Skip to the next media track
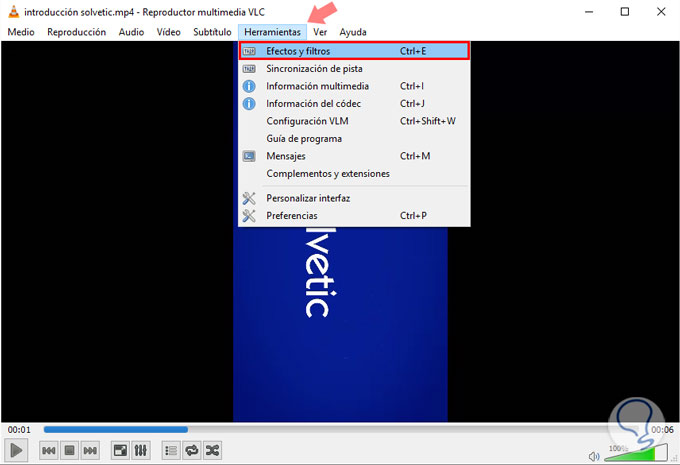Viewport: 680px width, 465px height. [90, 451]
